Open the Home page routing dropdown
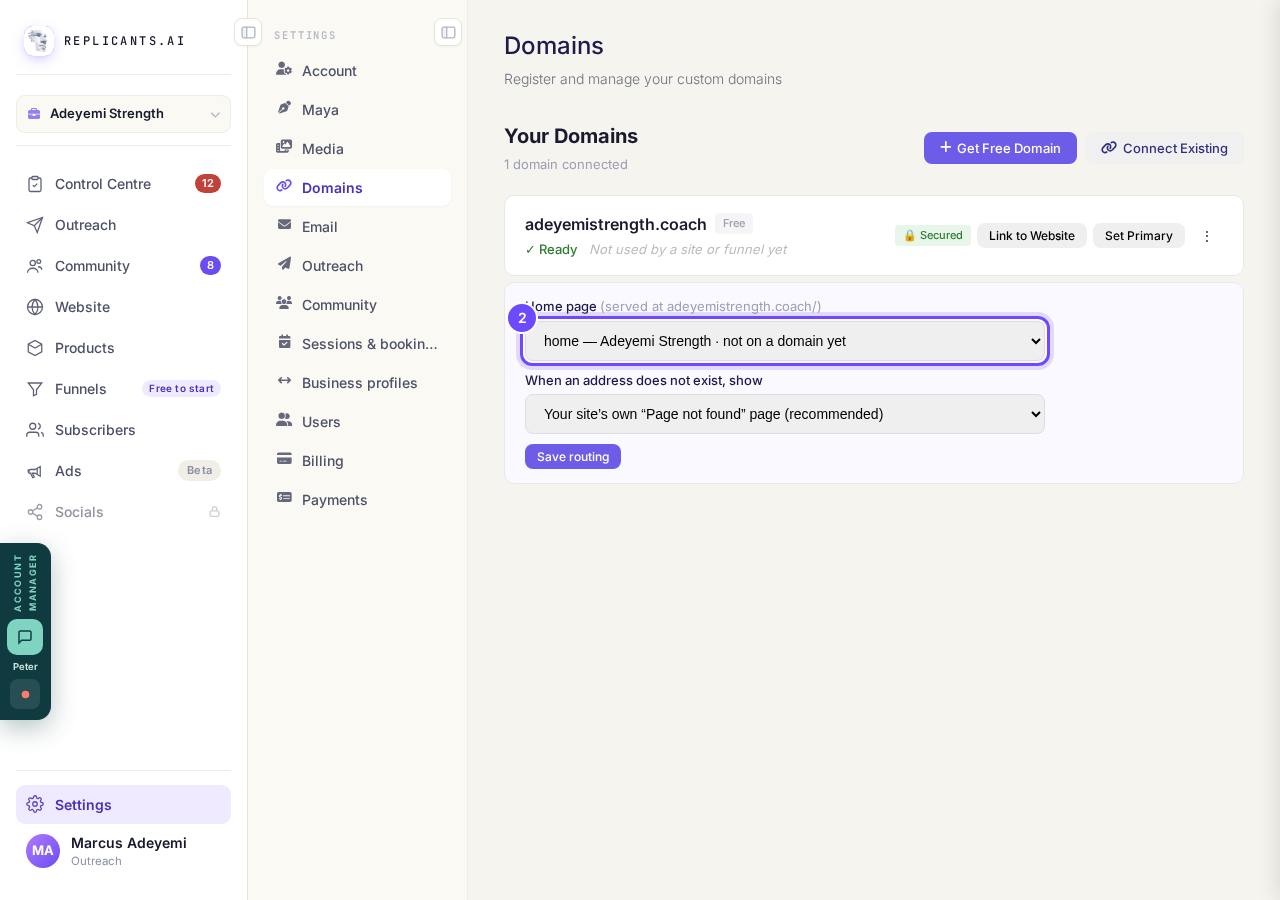 point(785,341)
